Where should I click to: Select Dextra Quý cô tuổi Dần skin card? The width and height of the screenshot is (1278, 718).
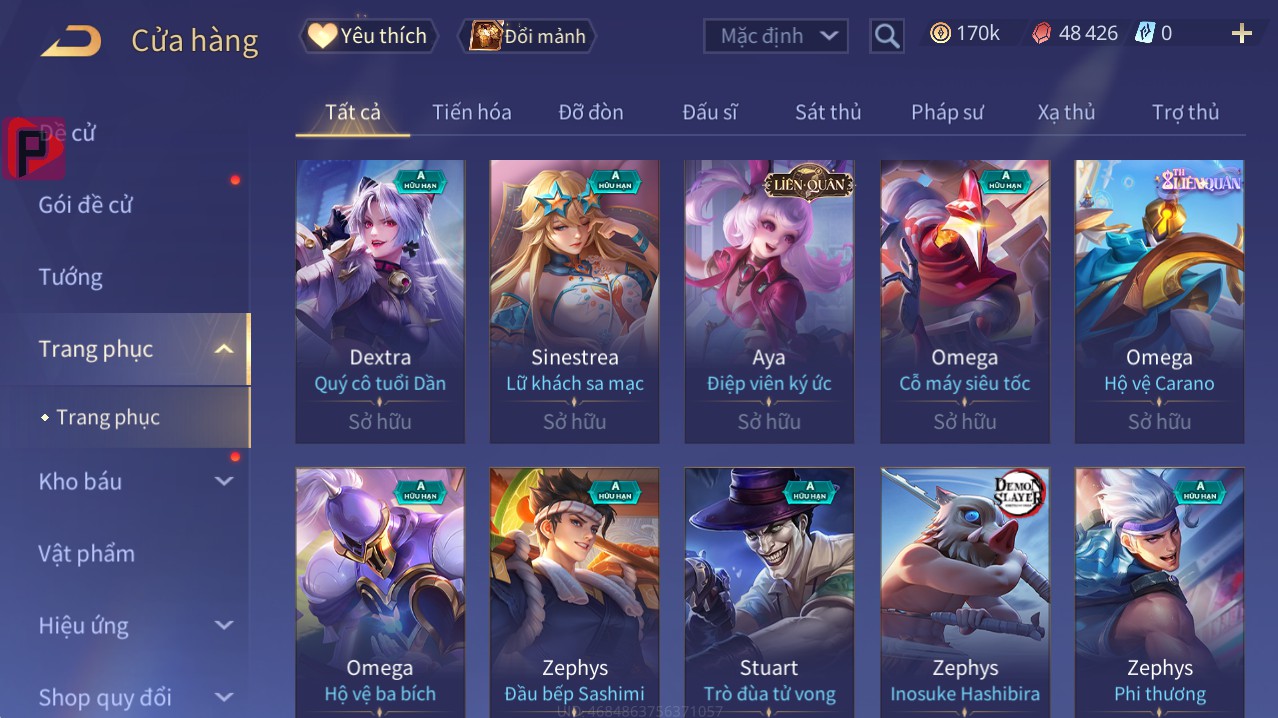coord(380,301)
